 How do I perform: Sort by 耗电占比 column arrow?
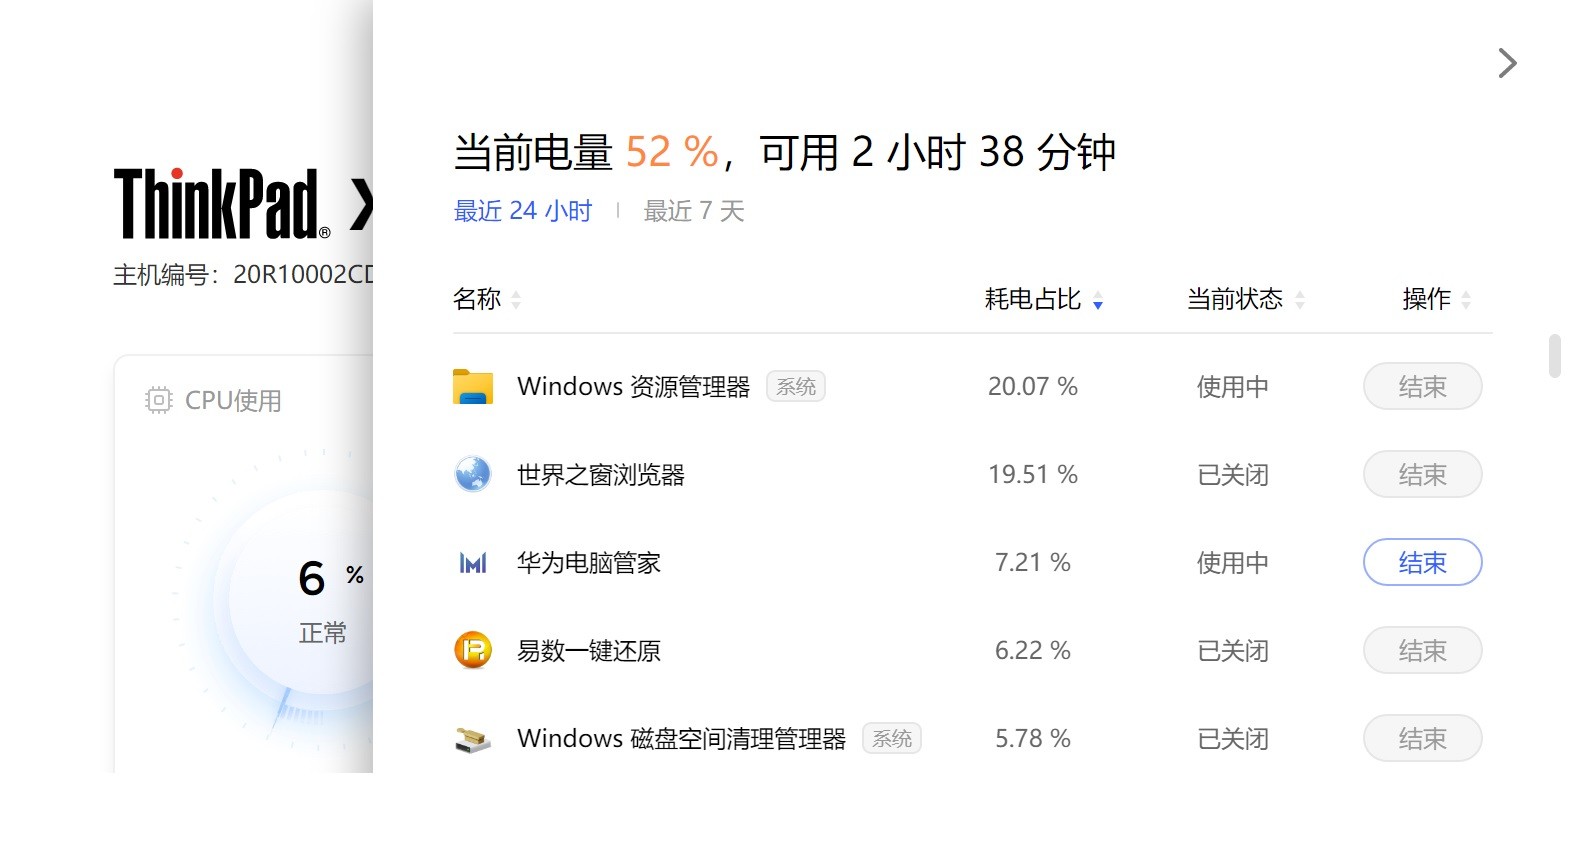pos(1098,300)
